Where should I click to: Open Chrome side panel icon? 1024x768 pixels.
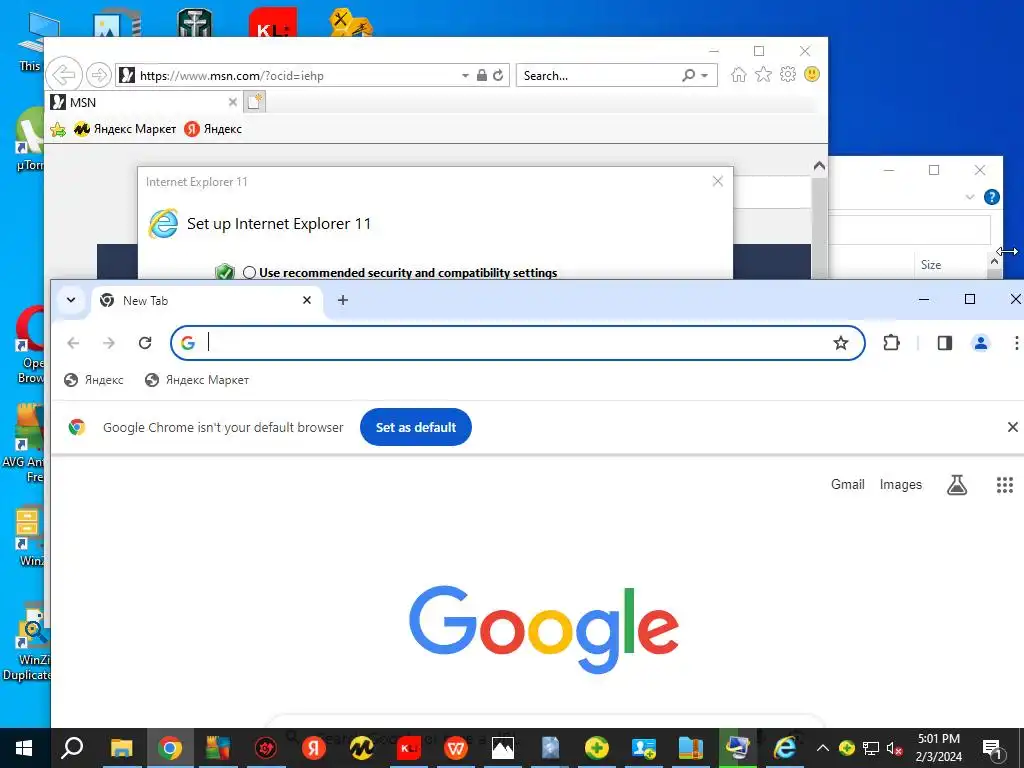[x=944, y=343]
